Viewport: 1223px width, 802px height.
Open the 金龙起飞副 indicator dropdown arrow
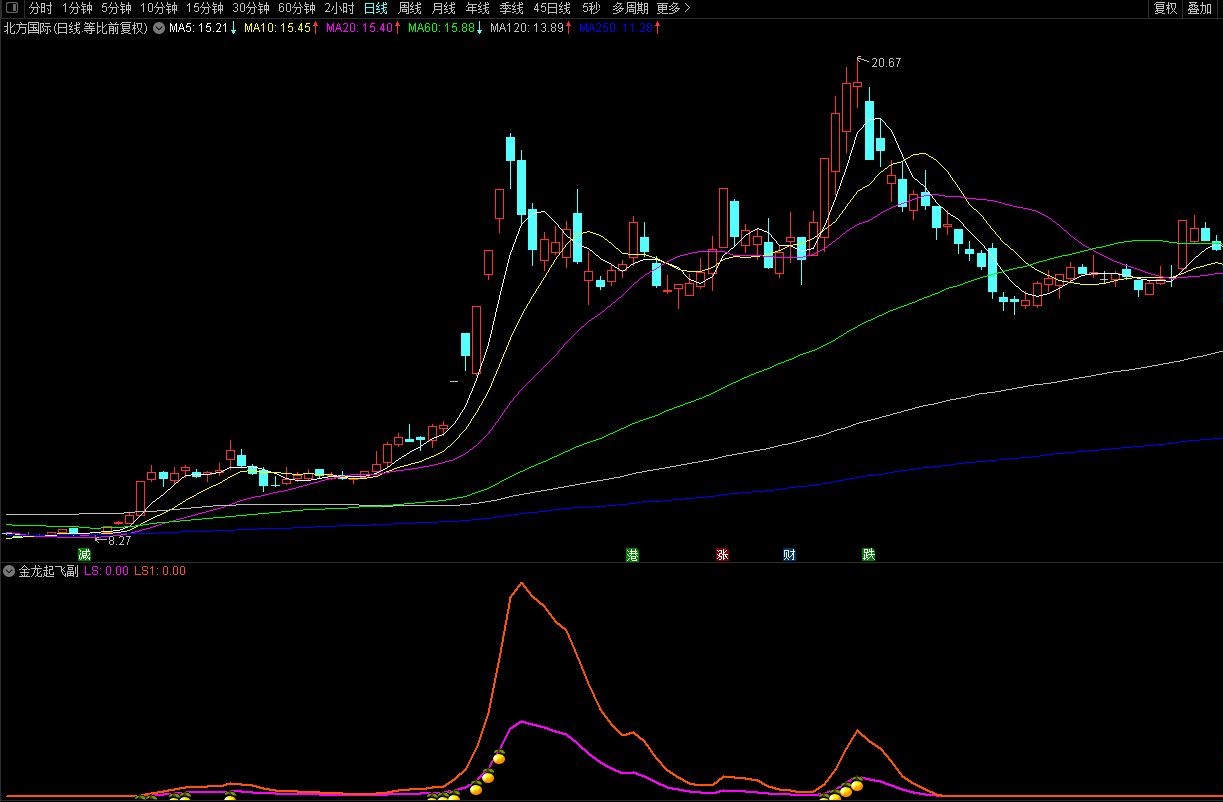click(9, 571)
